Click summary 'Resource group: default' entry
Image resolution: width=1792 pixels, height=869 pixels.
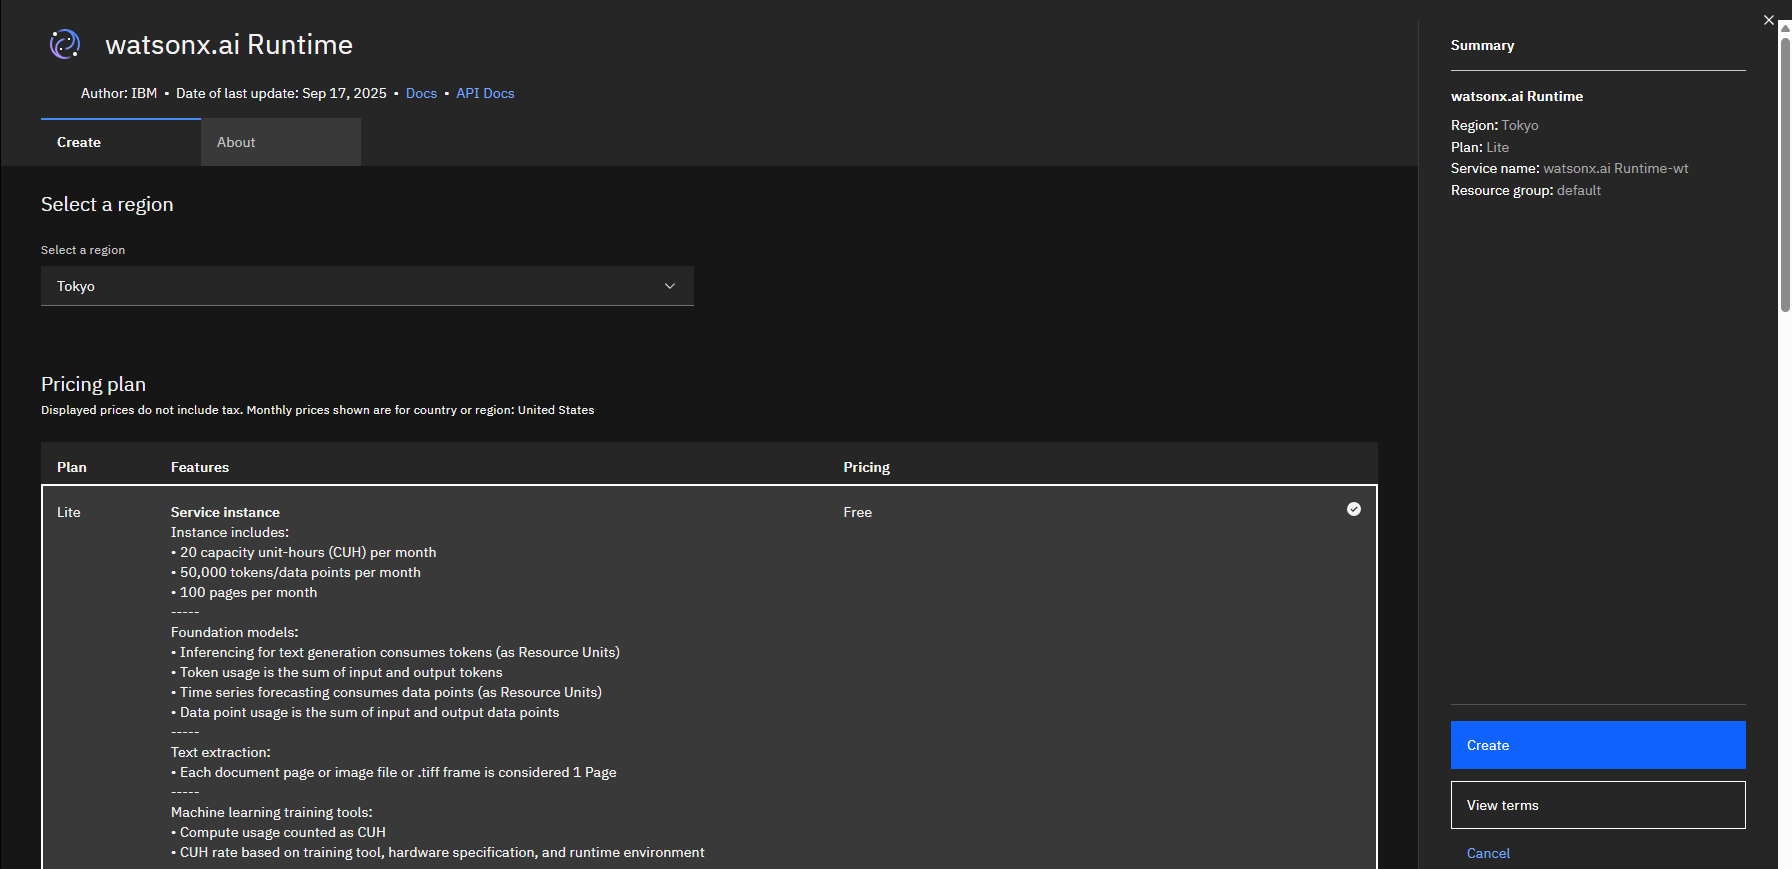click(1526, 190)
